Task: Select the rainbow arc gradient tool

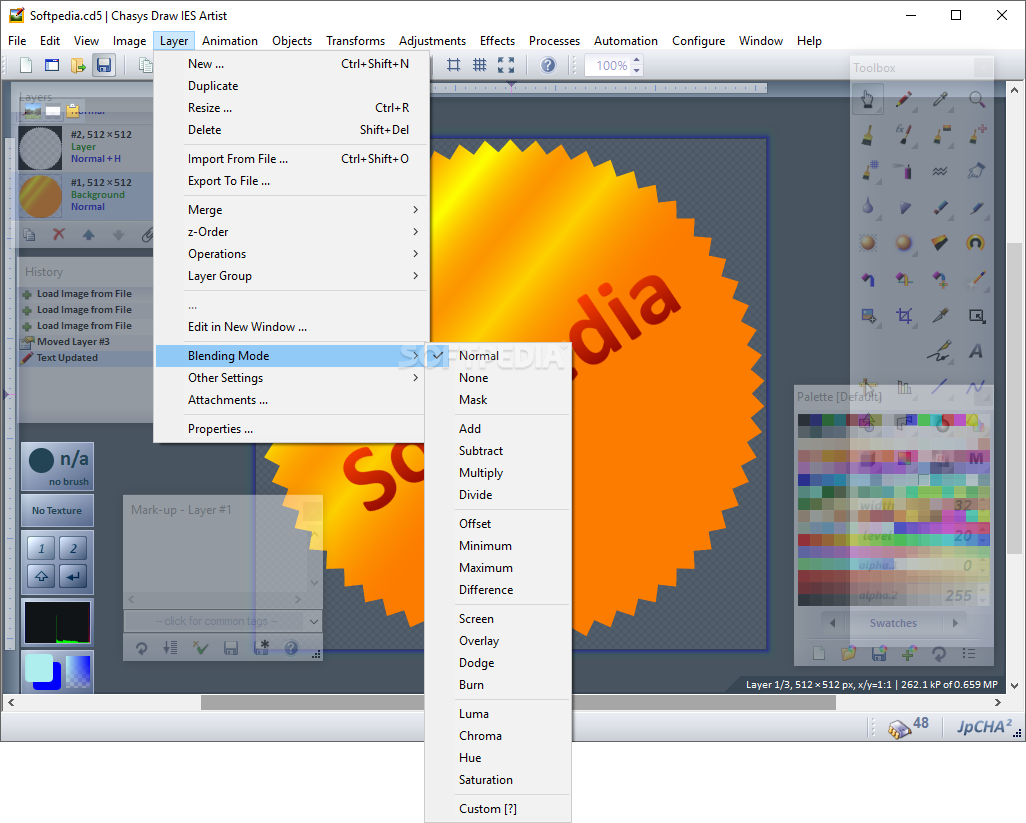Action: tap(977, 243)
